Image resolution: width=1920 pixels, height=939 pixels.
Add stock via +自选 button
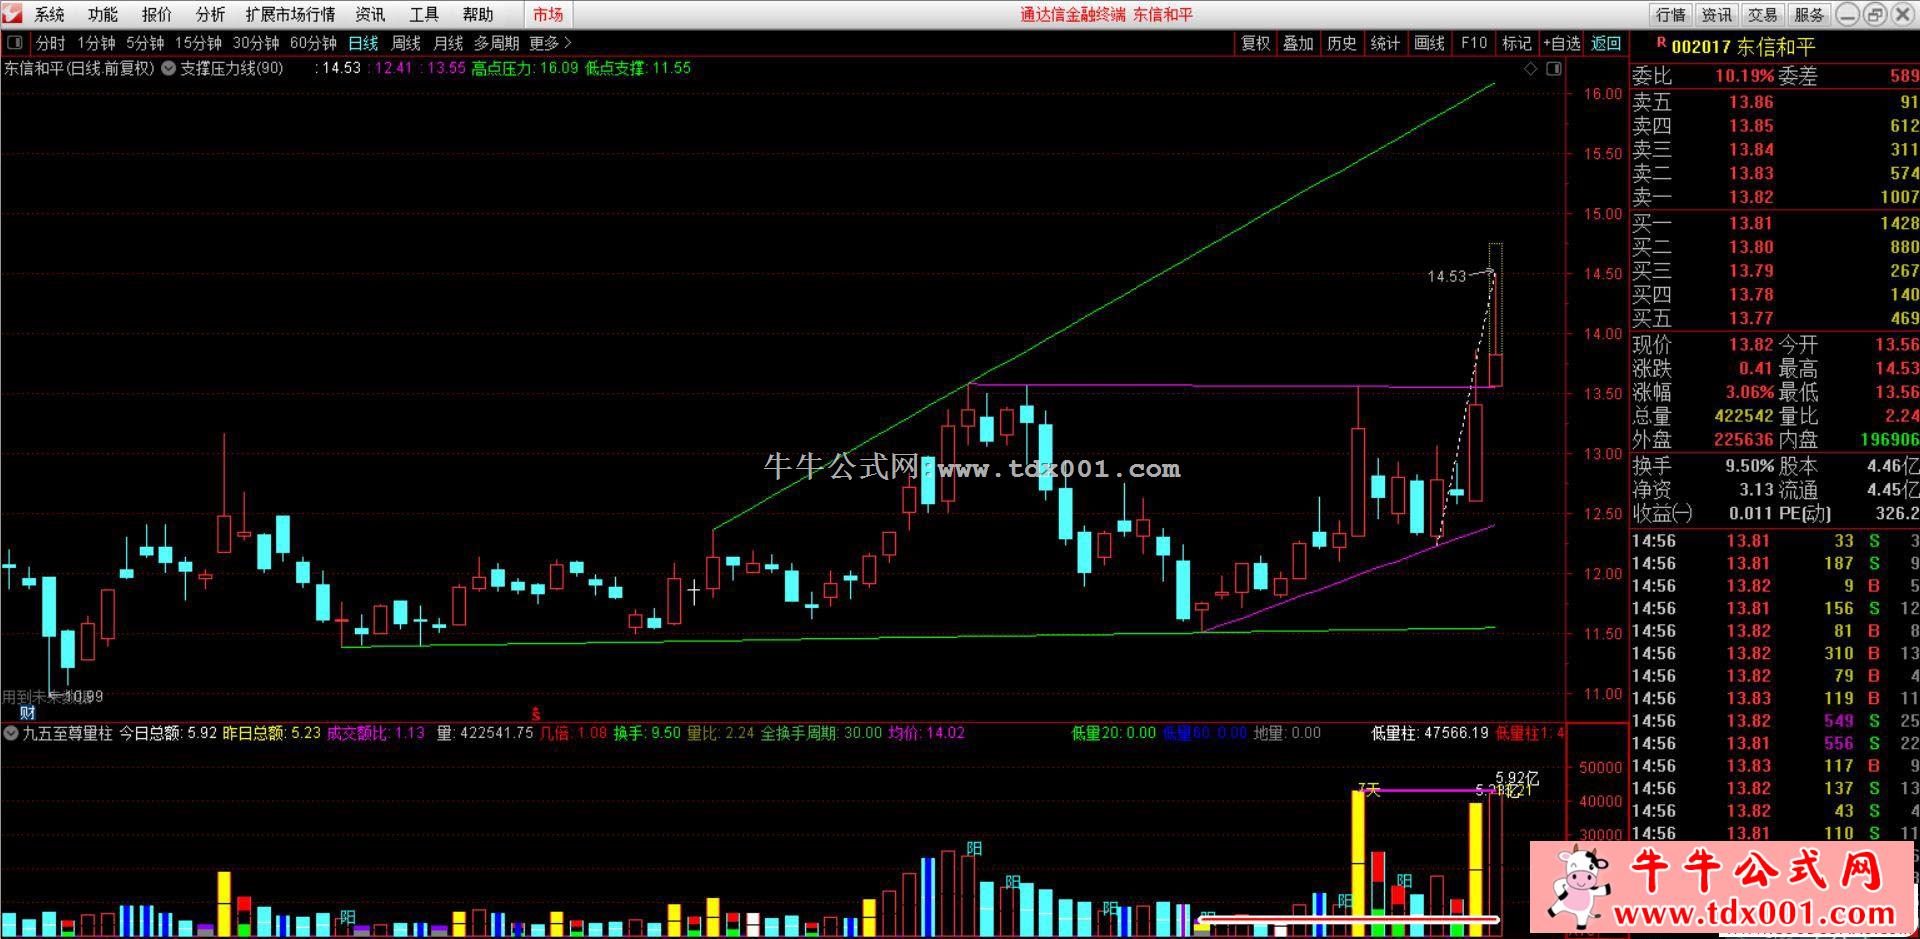point(1562,43)
